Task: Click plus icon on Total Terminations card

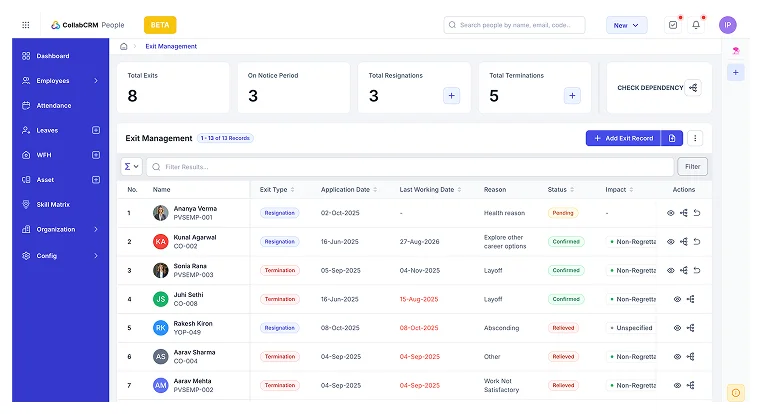Action: (x=572, y=96)
